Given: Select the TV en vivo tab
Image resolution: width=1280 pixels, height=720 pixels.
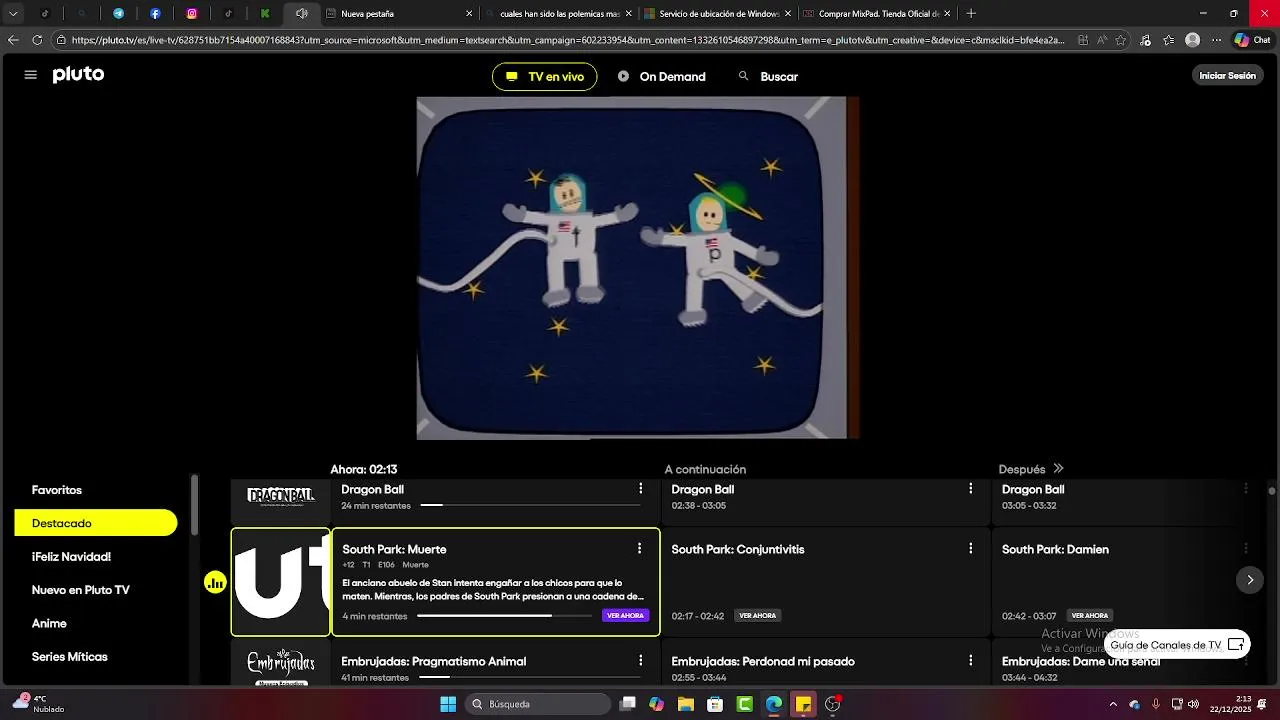Looking at the screenshot, I should click(x=545, y=77).
